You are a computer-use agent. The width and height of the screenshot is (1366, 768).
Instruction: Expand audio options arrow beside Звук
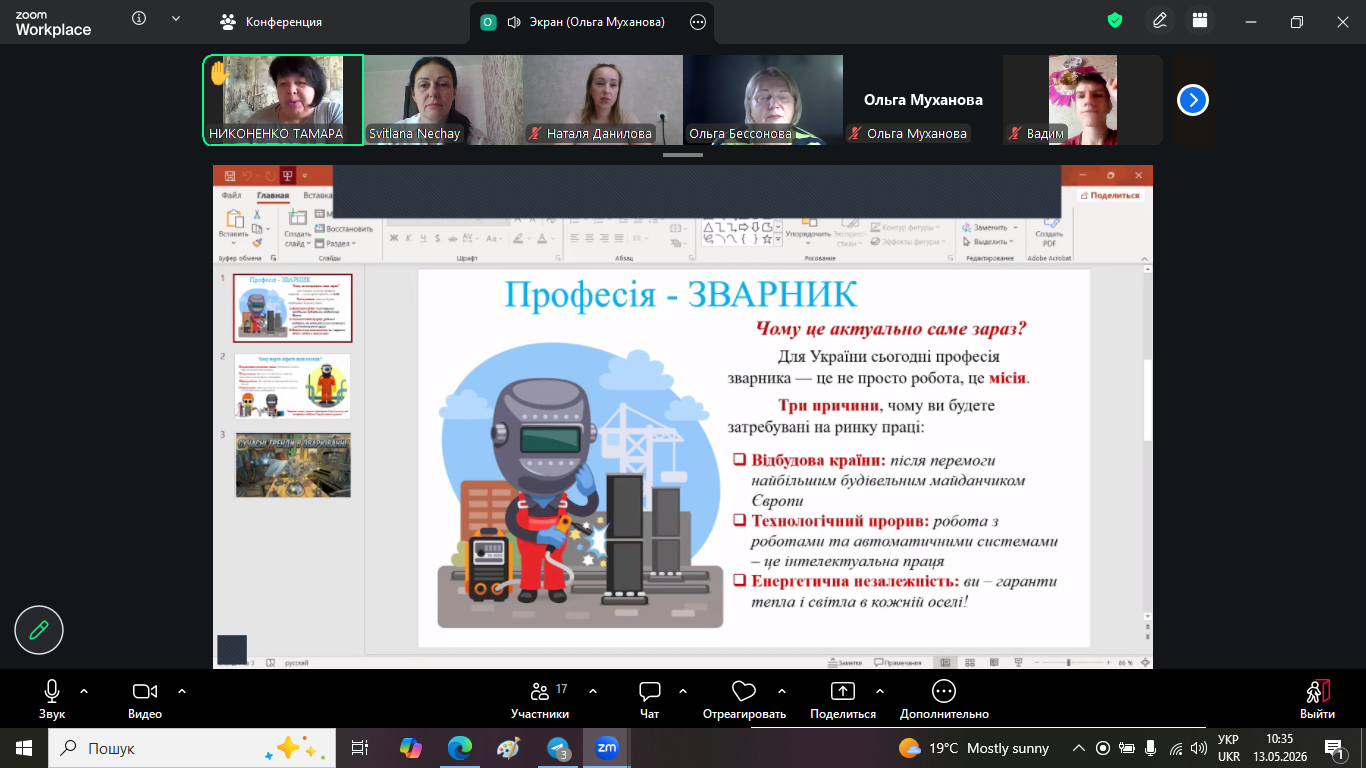click(x=84, y=690)
